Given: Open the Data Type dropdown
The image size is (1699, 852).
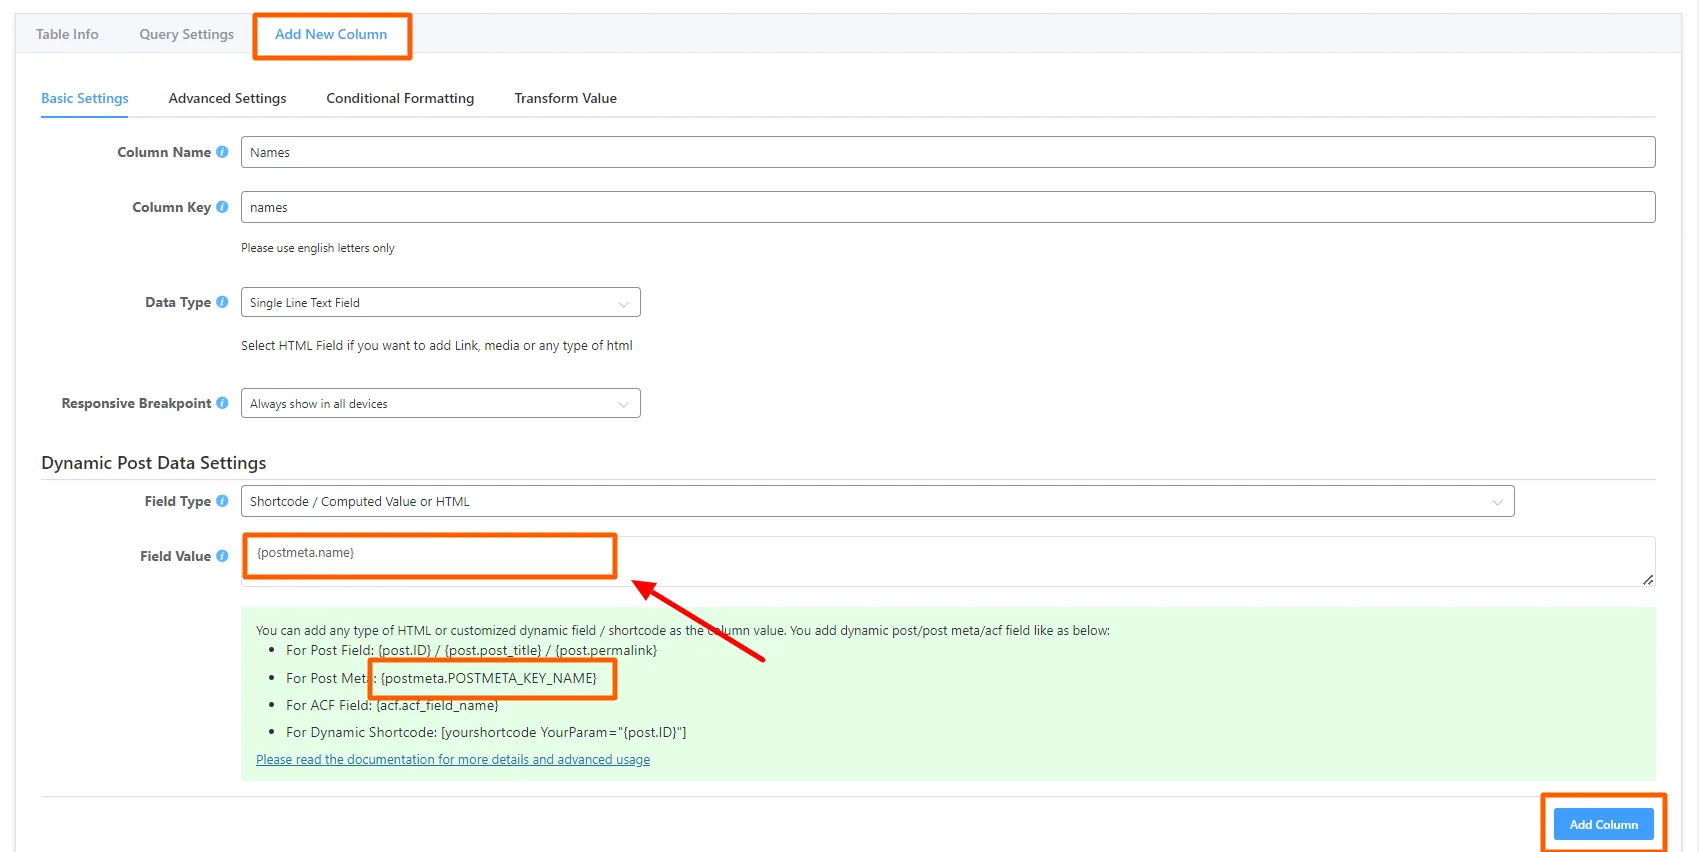Looking at the screenshot, I should point(440,302).
